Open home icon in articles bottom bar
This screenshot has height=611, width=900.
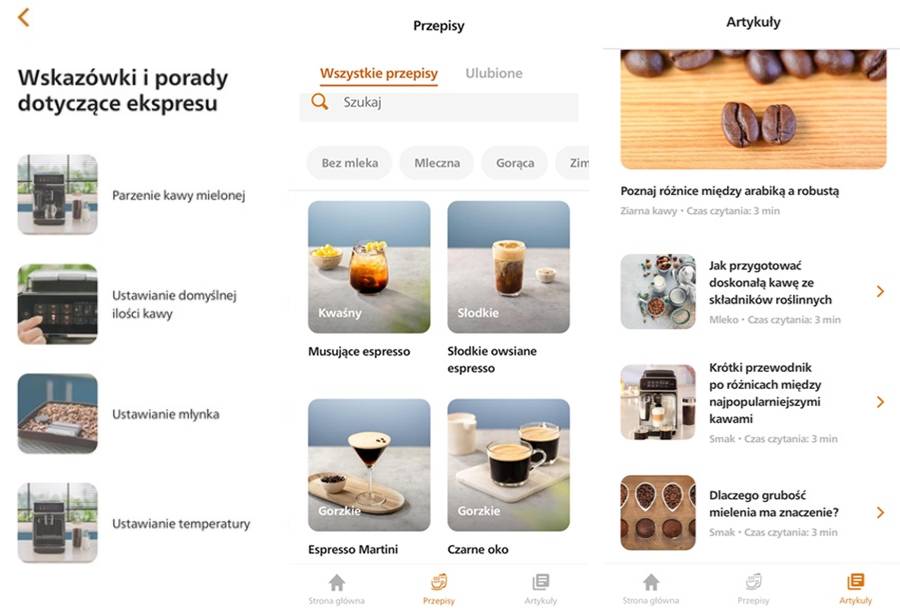click(651, 583)
